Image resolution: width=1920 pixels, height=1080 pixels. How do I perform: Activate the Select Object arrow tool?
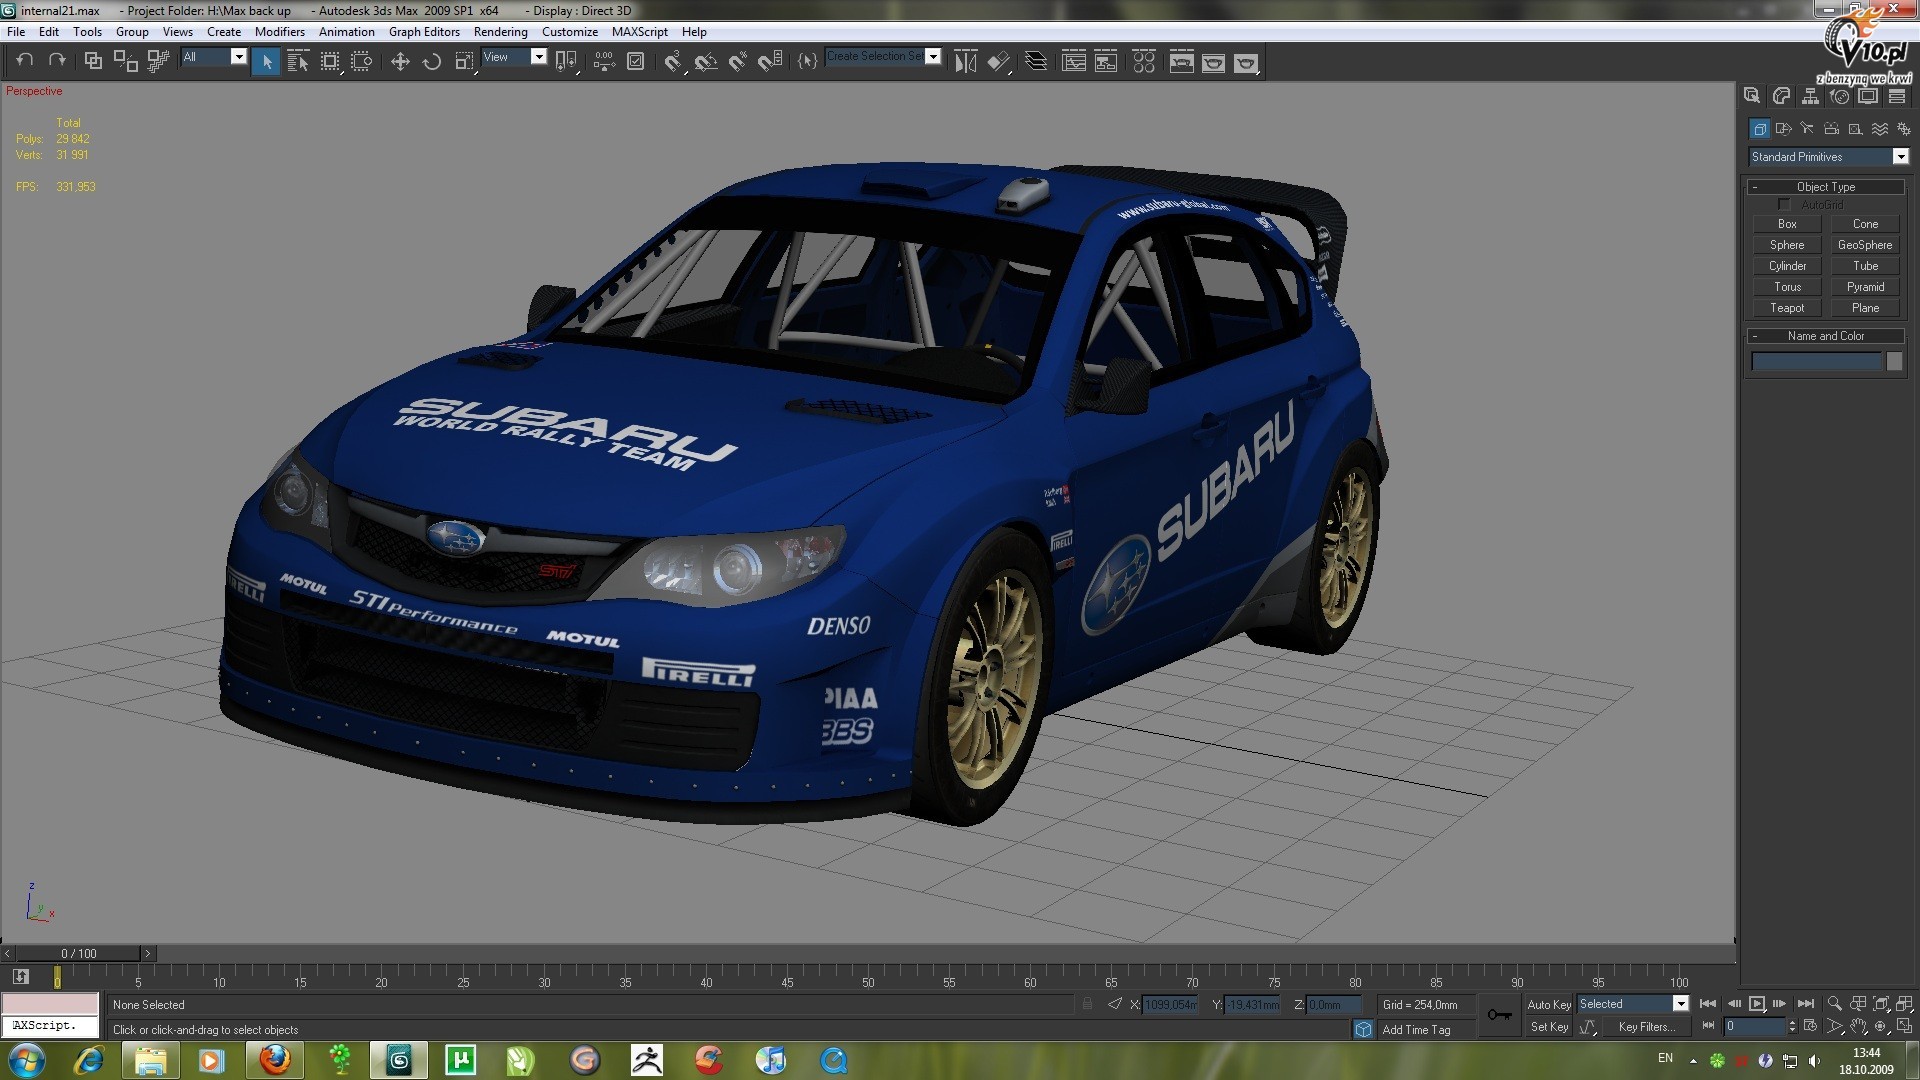[x=266, y=62]
